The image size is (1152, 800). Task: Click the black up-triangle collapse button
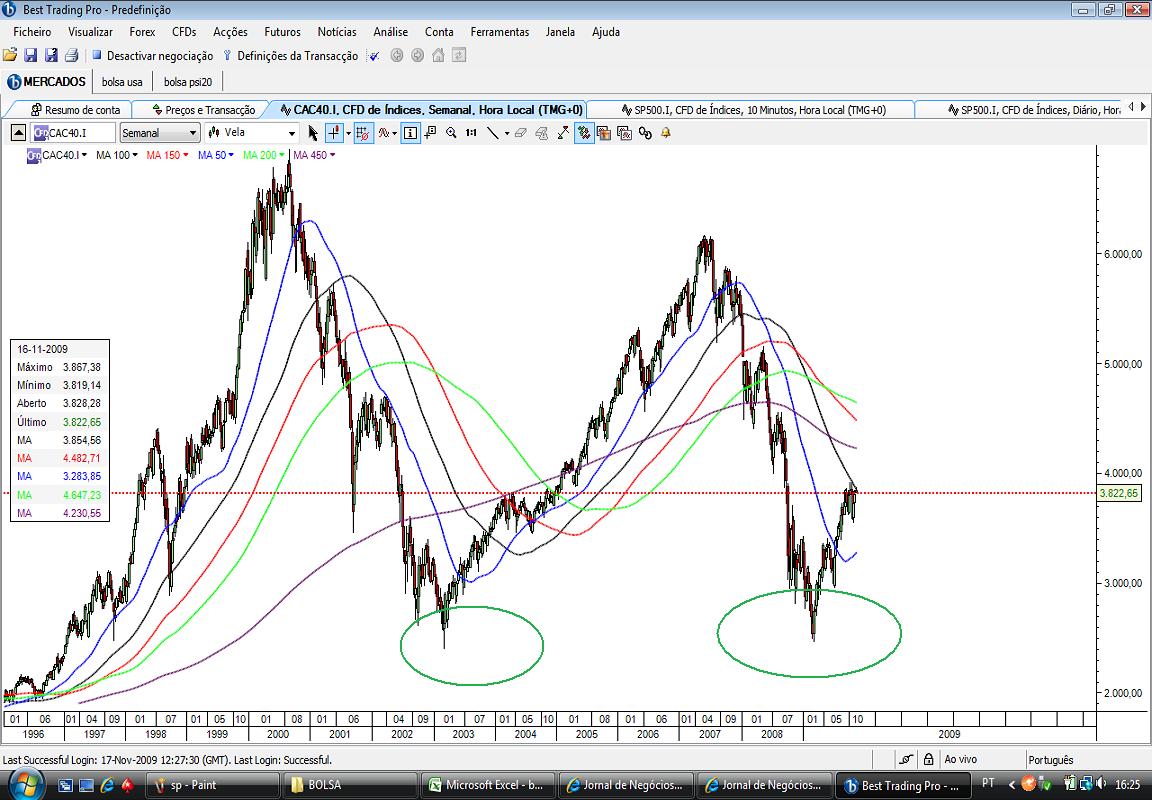coord(19,133)
